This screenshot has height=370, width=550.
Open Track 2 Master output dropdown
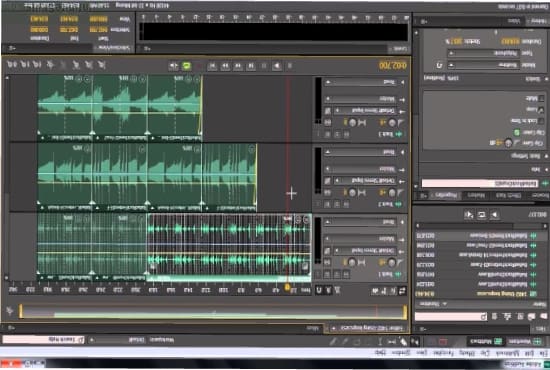(x=361, y=169)
